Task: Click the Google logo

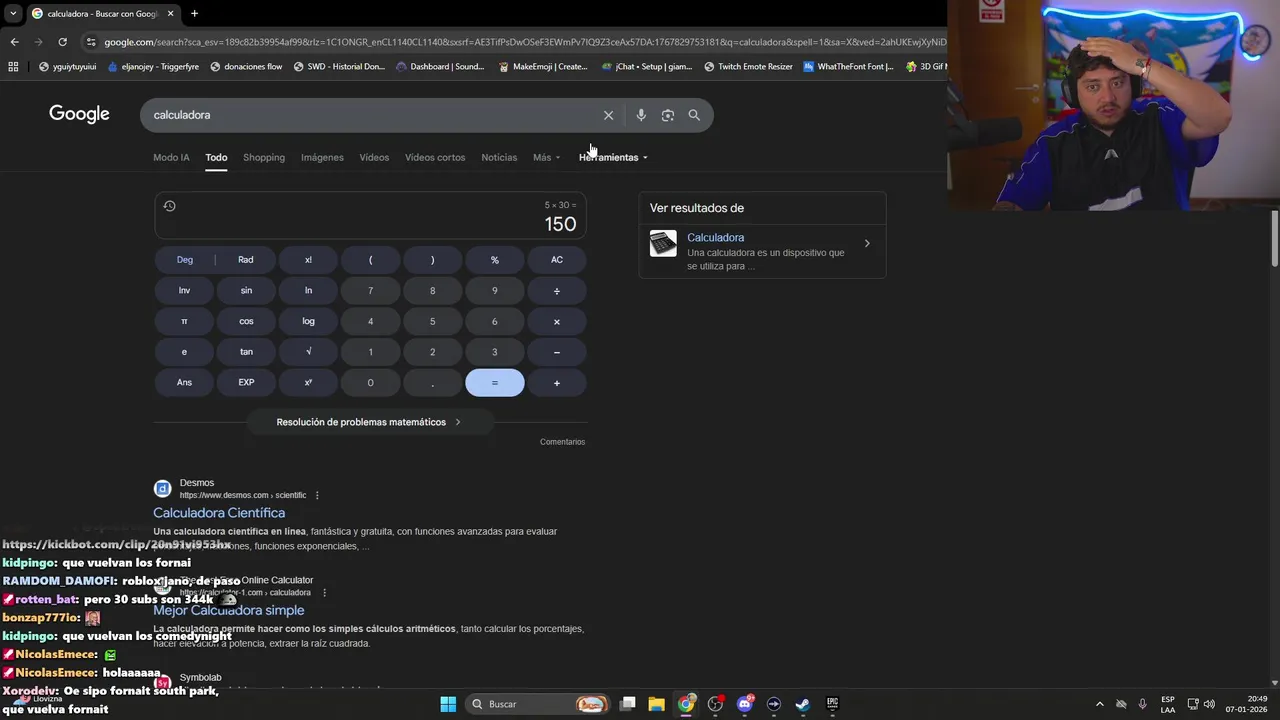Action: pos(79,114)
